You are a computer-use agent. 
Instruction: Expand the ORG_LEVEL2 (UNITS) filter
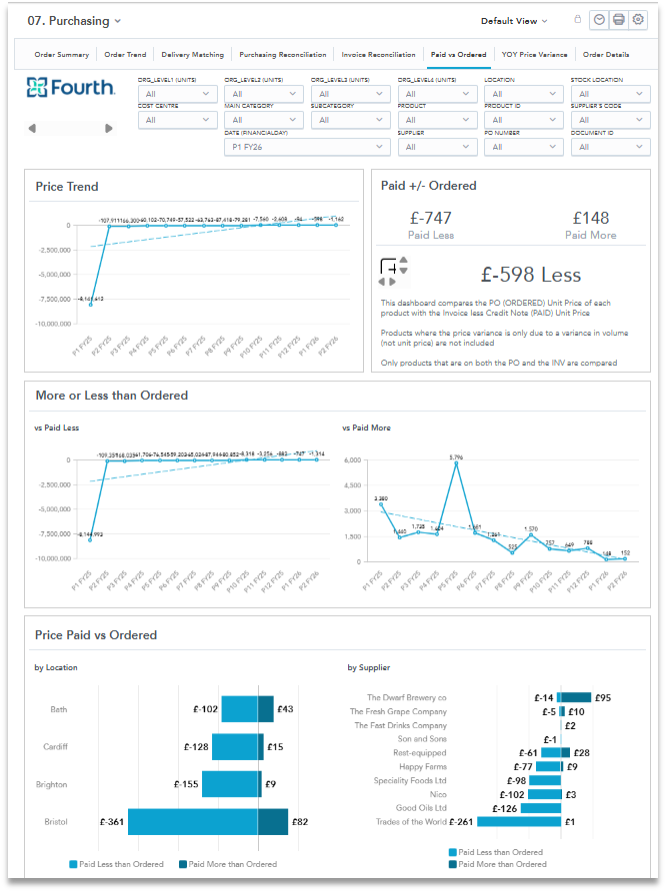[x=264, y=94]
